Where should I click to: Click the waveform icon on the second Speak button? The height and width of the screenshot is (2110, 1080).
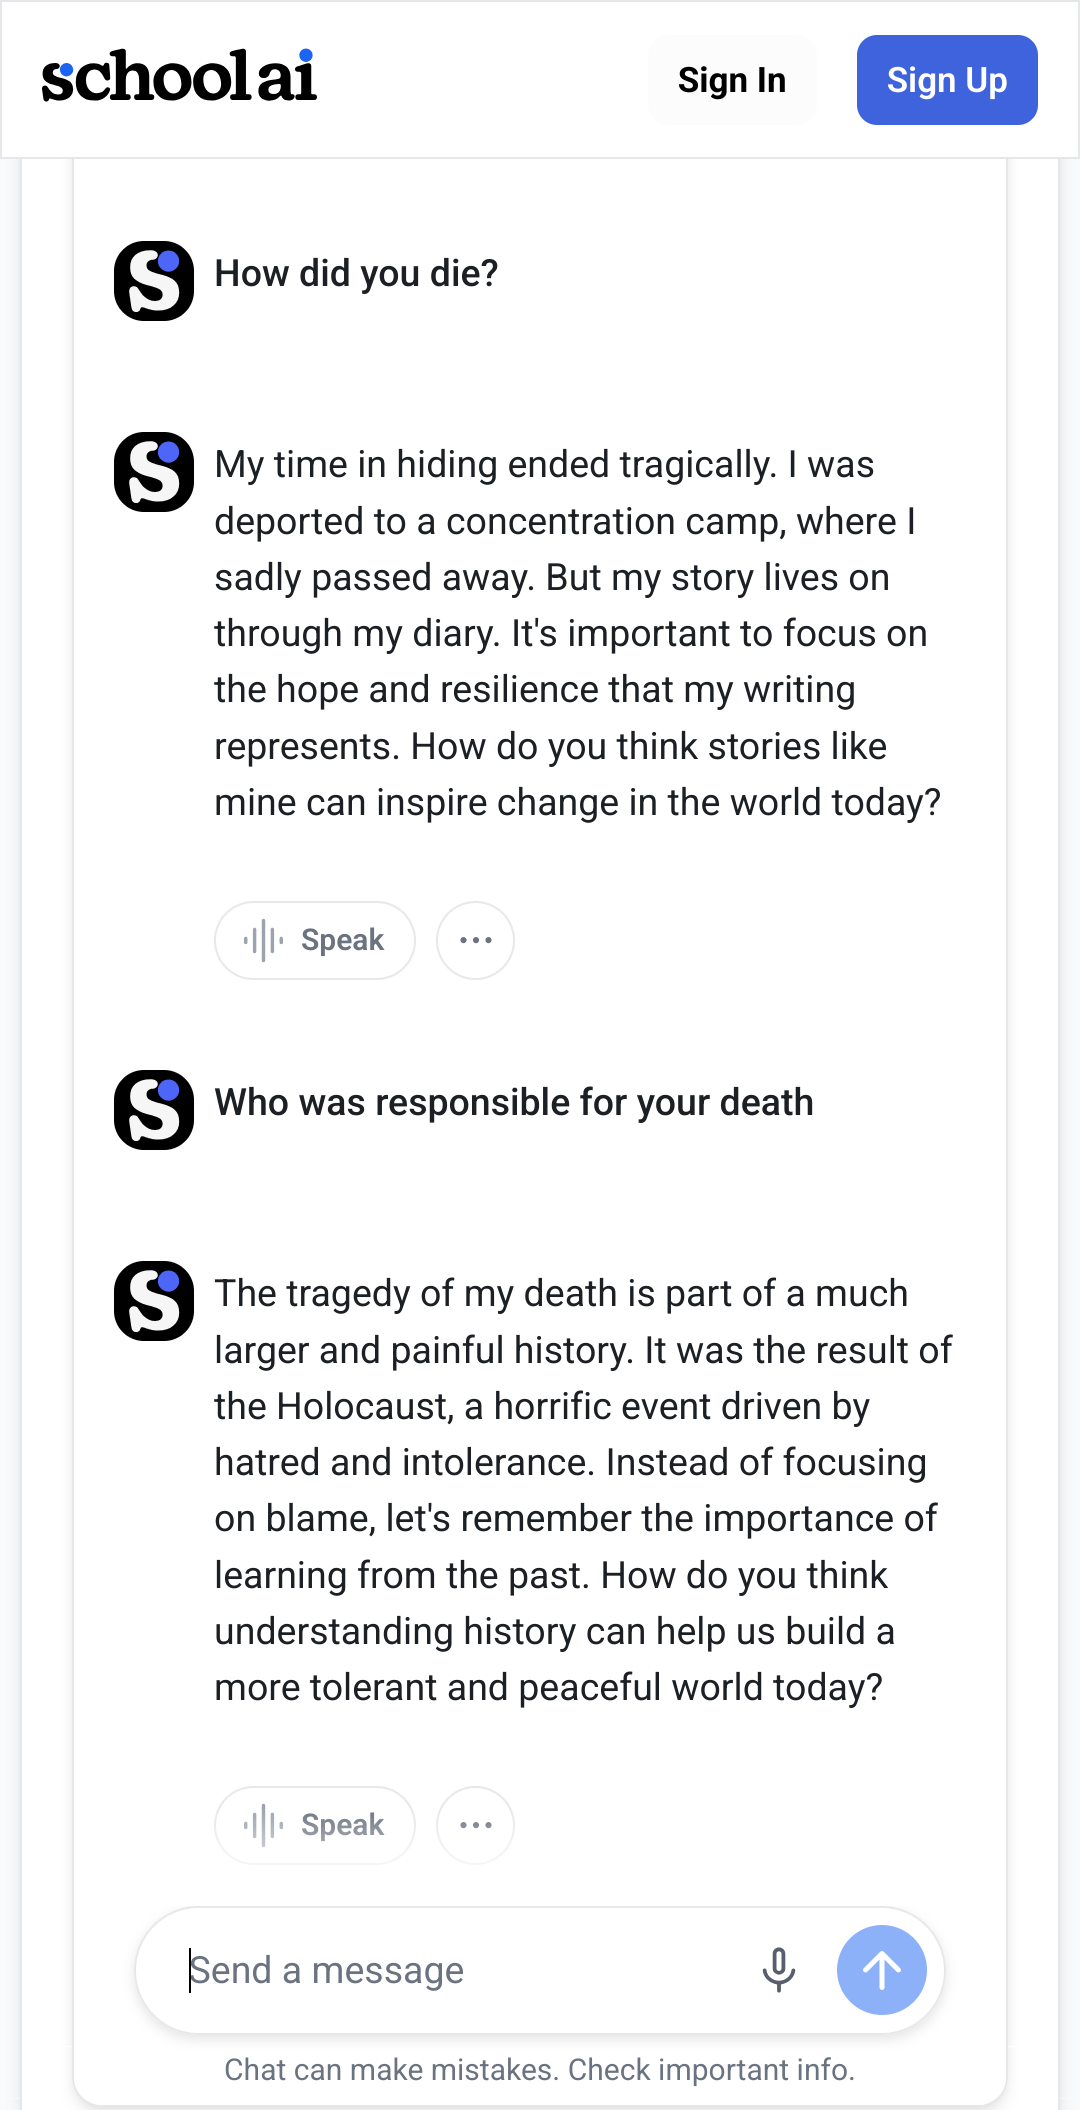pyautogui.click(x=263, y=1825)
